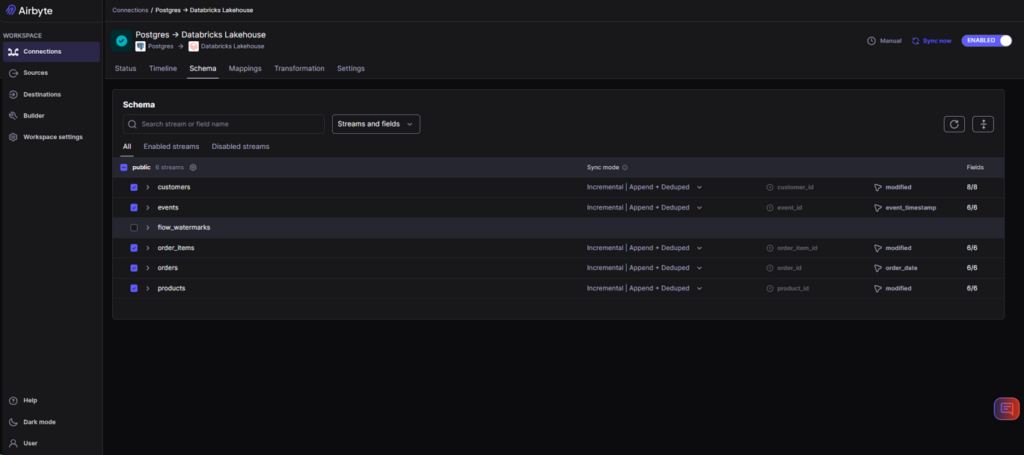The width and height of the screenshot is (1024, 455).
Task: Open the chat support widget
Action: tap(1006, 409)
